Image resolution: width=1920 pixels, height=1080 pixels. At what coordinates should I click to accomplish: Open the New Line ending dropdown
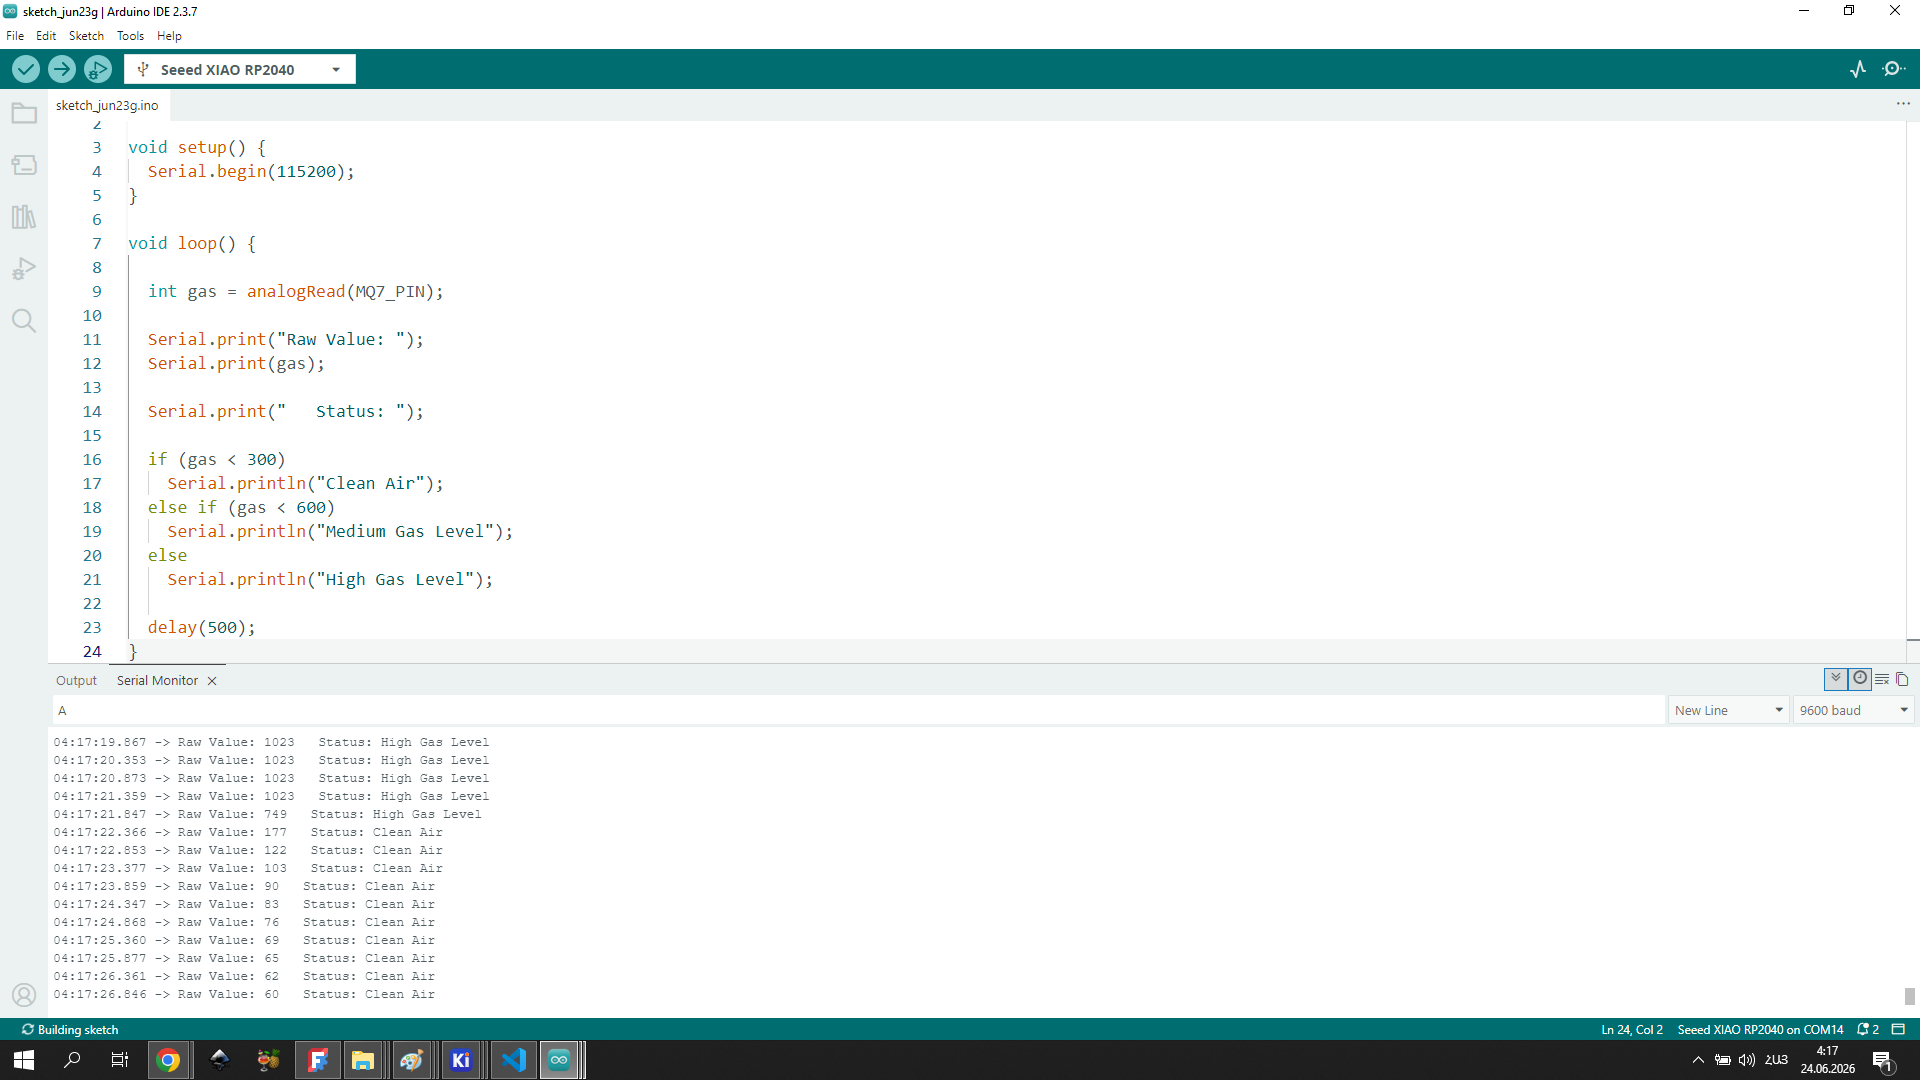click(x=1728, y=710)
